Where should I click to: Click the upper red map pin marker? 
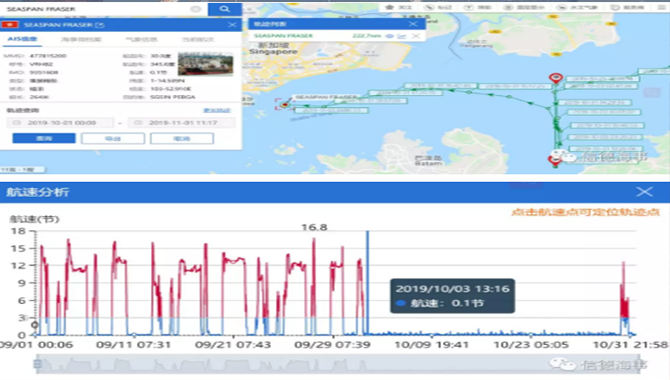(x=555, y=78)
